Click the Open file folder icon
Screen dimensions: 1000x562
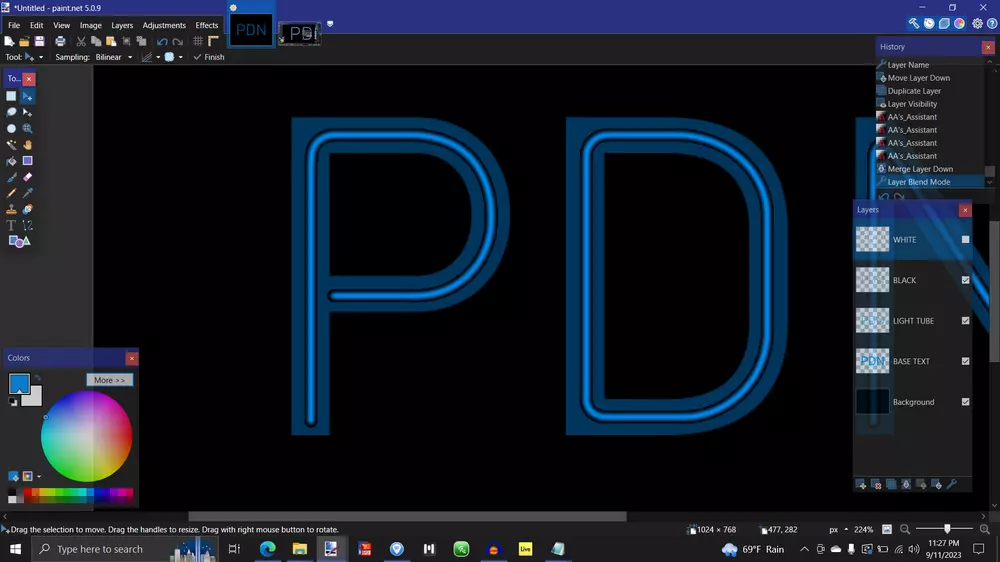[24, 41]
